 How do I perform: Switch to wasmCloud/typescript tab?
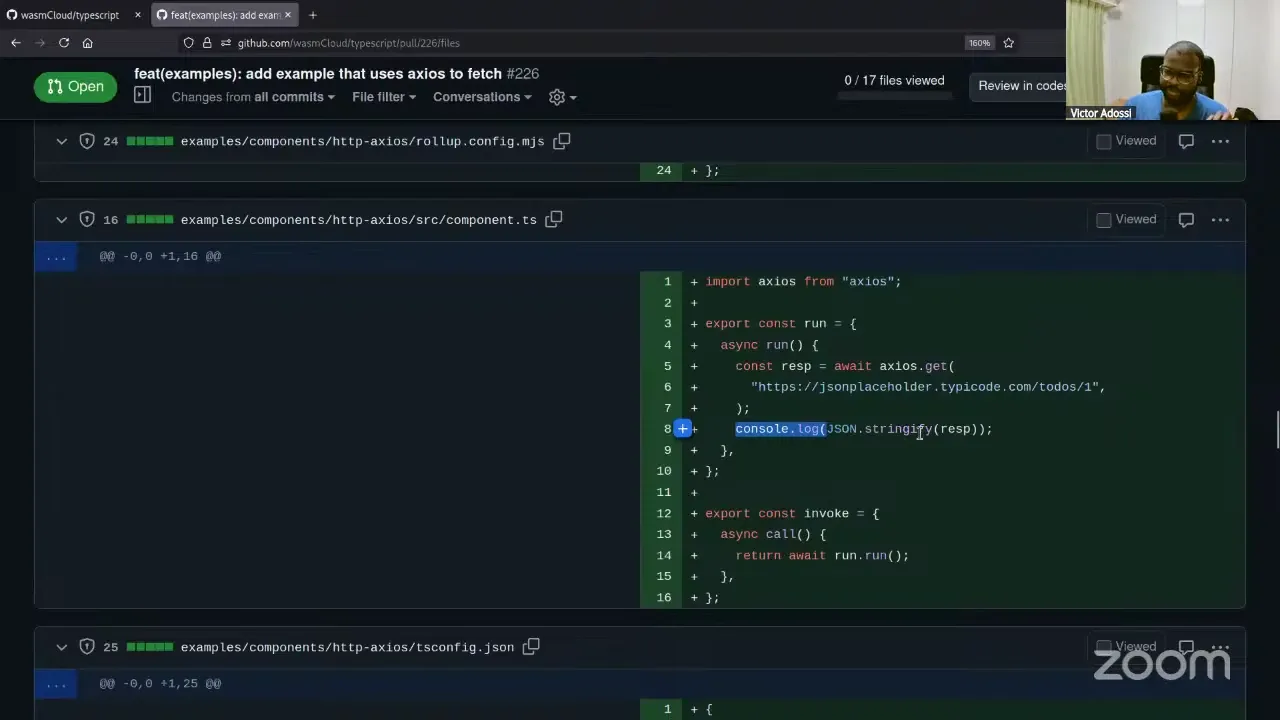tap(70, 15)
